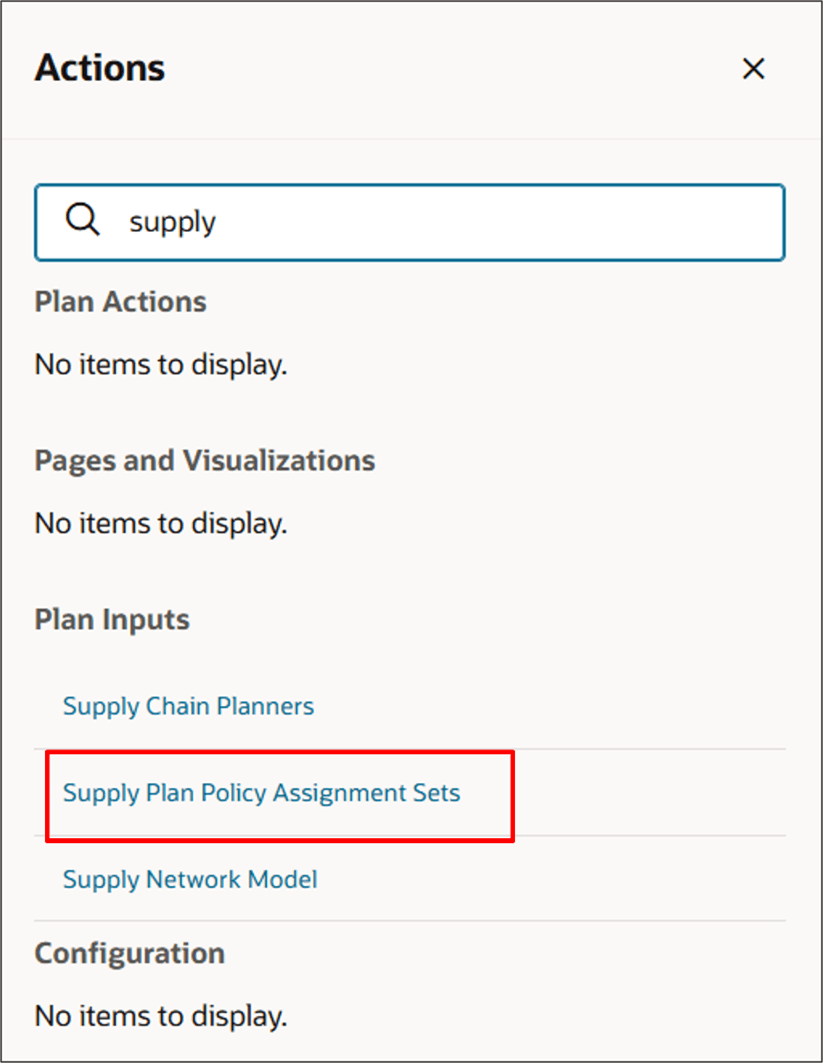Click No items to display under Plan Actions
Screen dimensions: 823x1063
(160, 364)
